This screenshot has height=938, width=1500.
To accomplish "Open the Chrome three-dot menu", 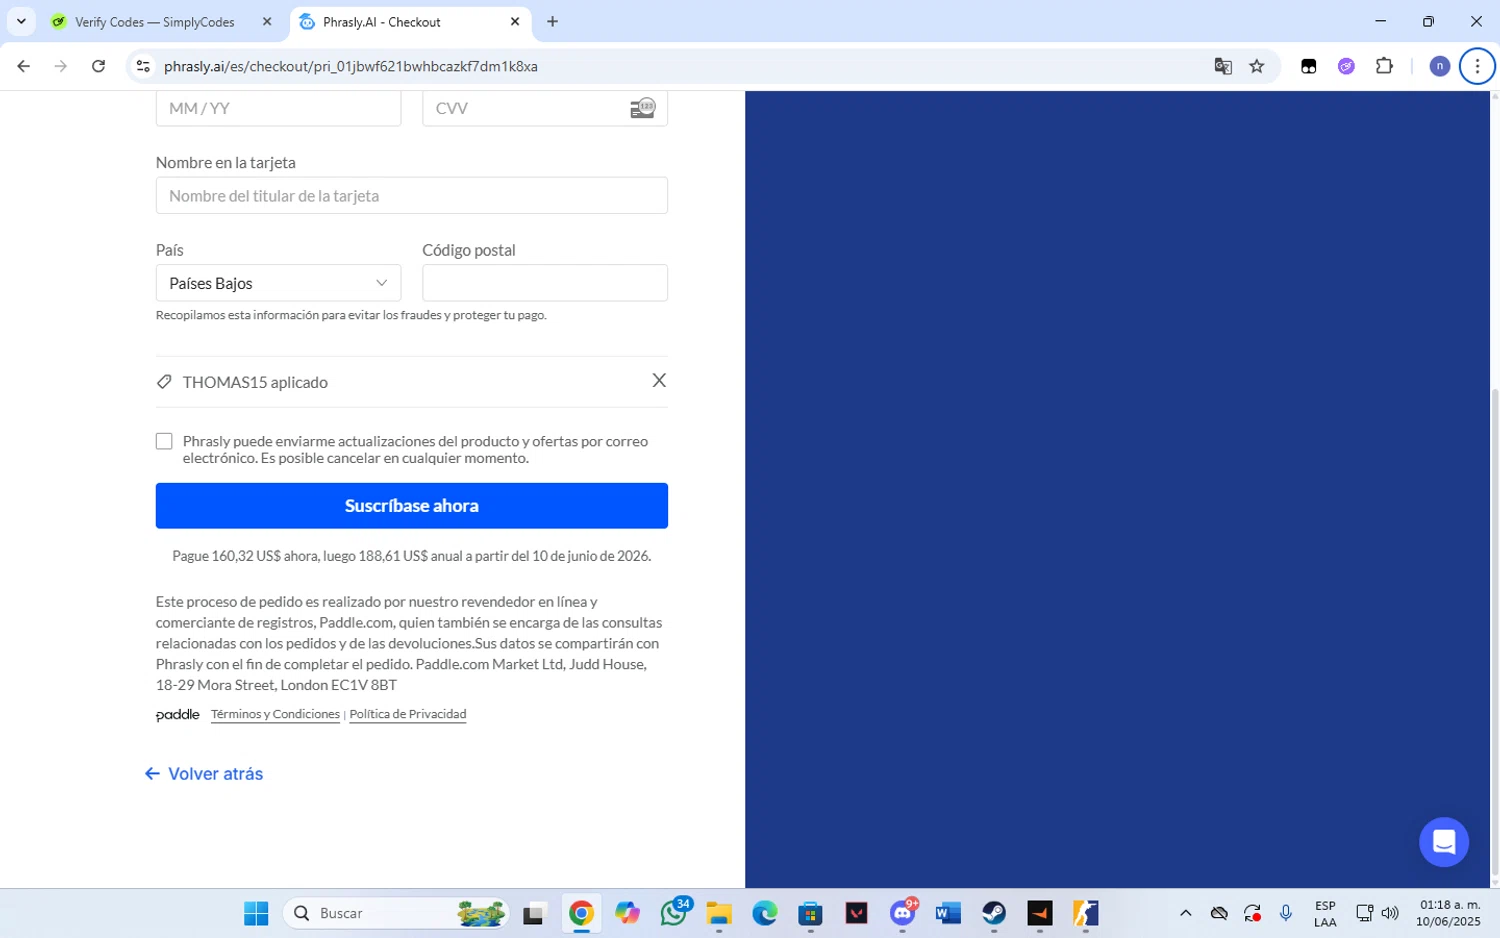I will pyautogui.click(x=1477, y=66).
